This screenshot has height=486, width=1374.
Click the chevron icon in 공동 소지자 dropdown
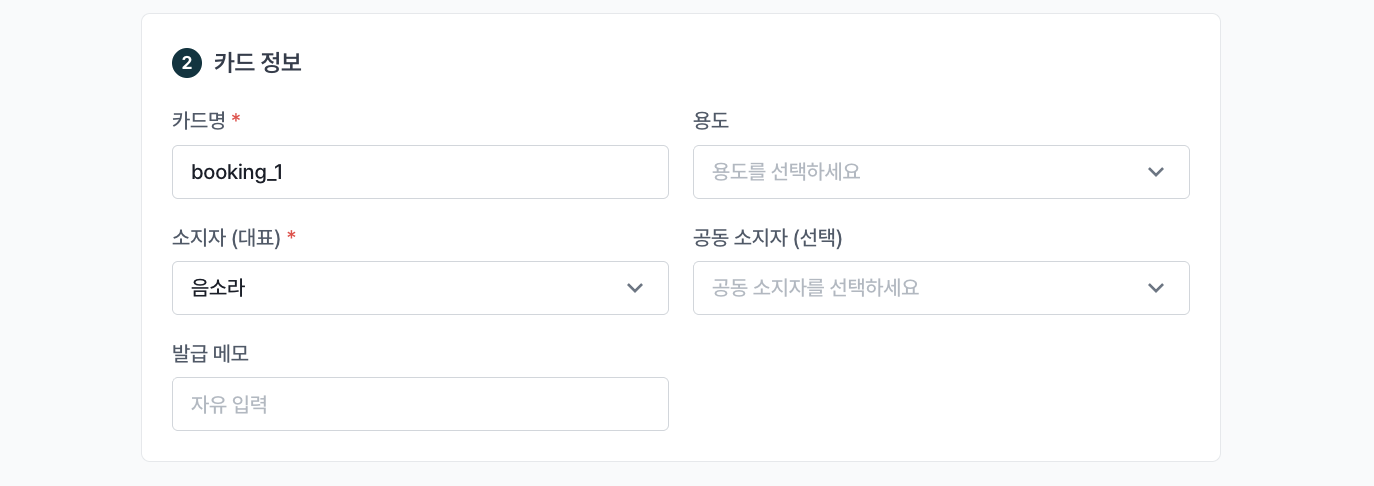[x=1156, y=288]
